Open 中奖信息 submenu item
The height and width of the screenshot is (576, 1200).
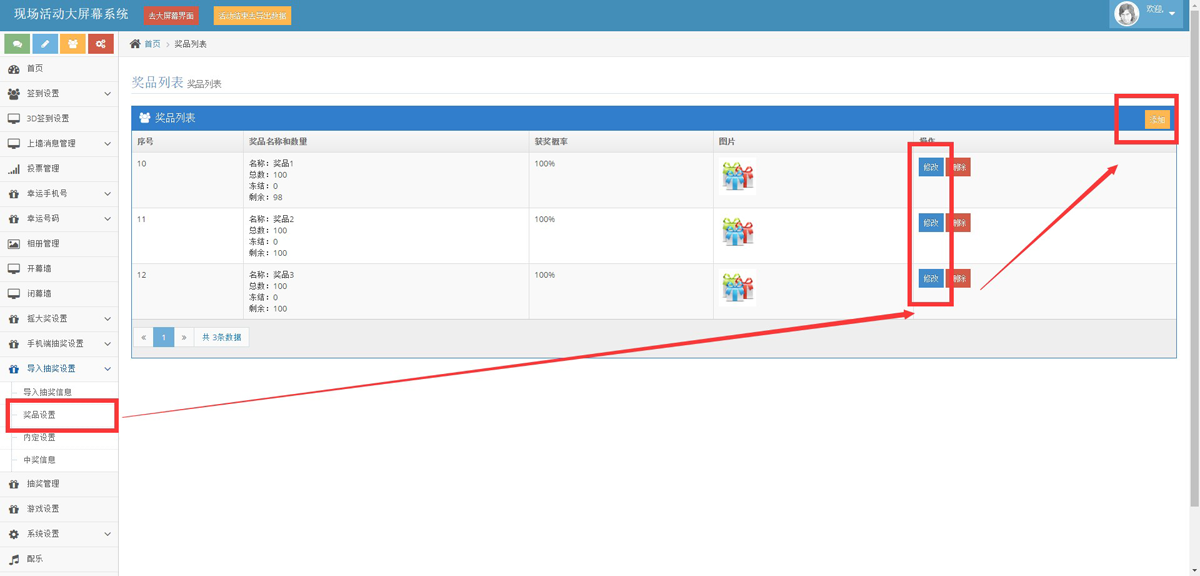tap(40, 460)
